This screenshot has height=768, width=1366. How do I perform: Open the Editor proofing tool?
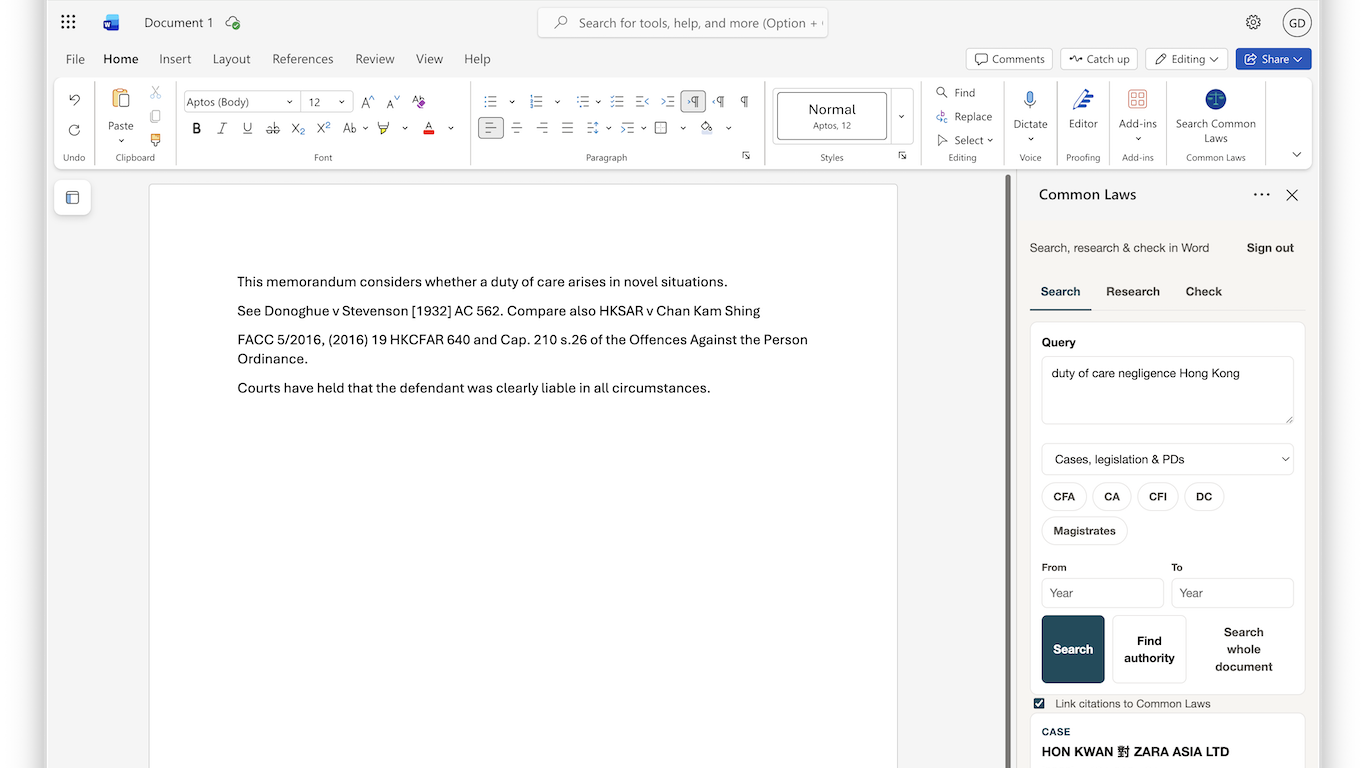[1083, 110]
